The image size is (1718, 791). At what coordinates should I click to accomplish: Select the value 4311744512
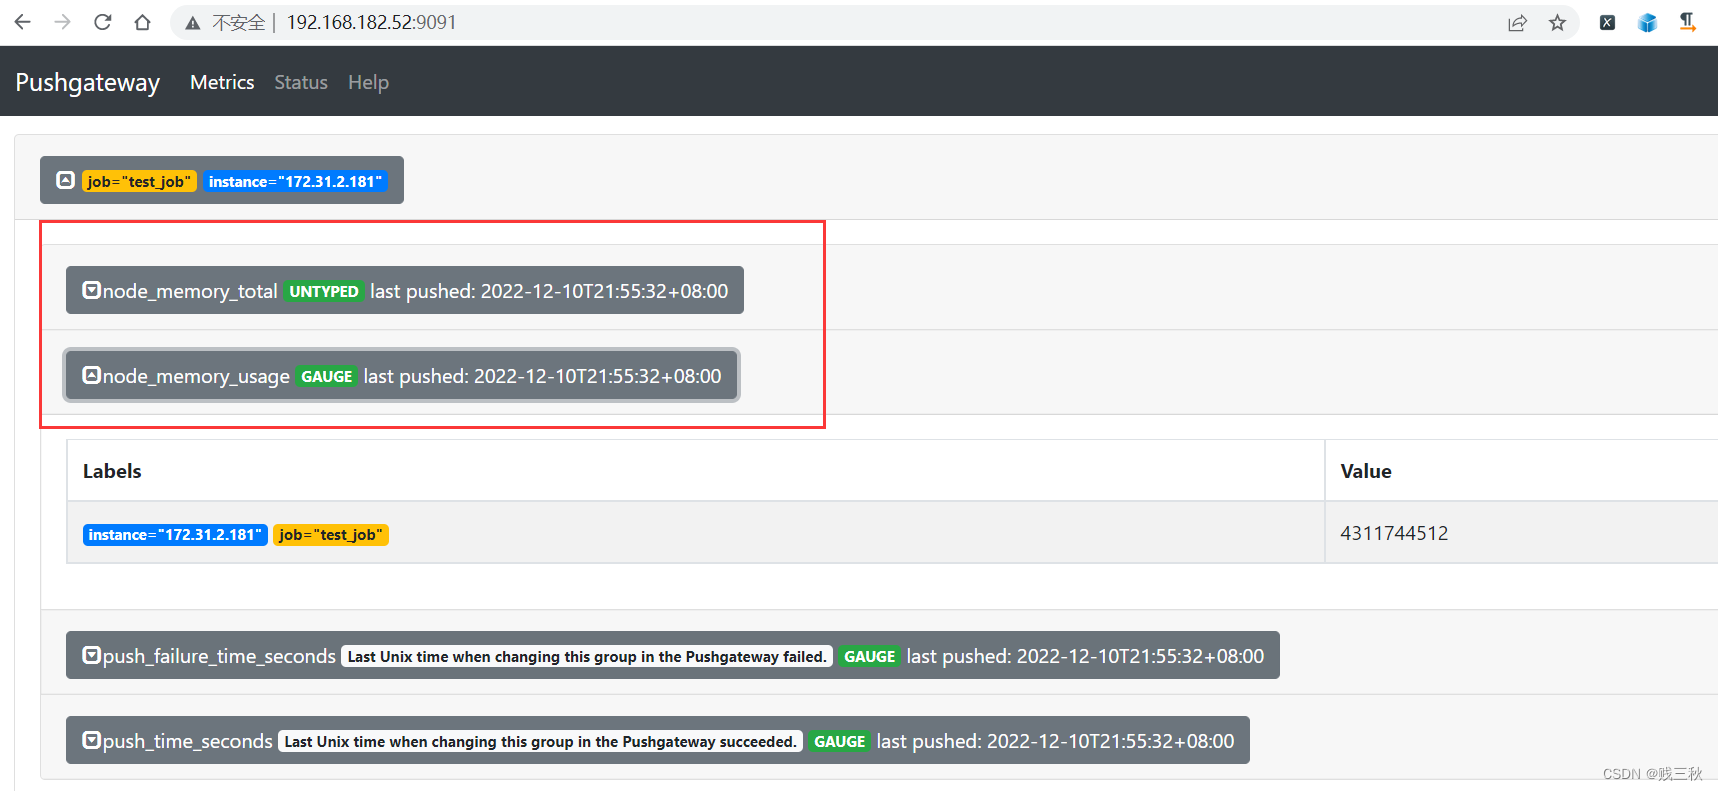click(1394, 533)
